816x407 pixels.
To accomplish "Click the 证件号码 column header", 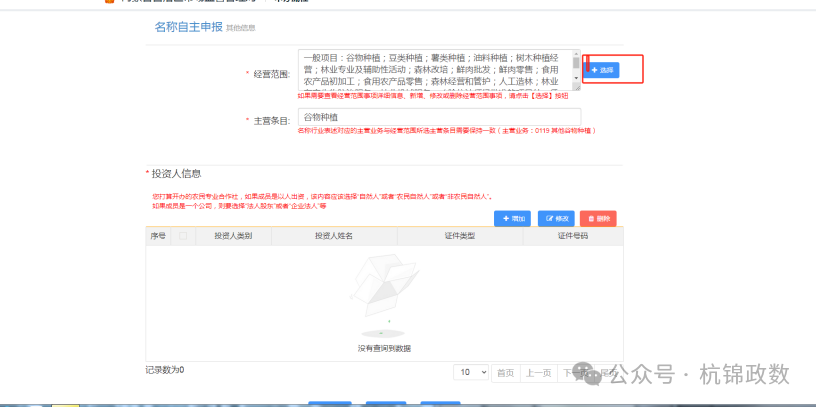I will [573, 236].
